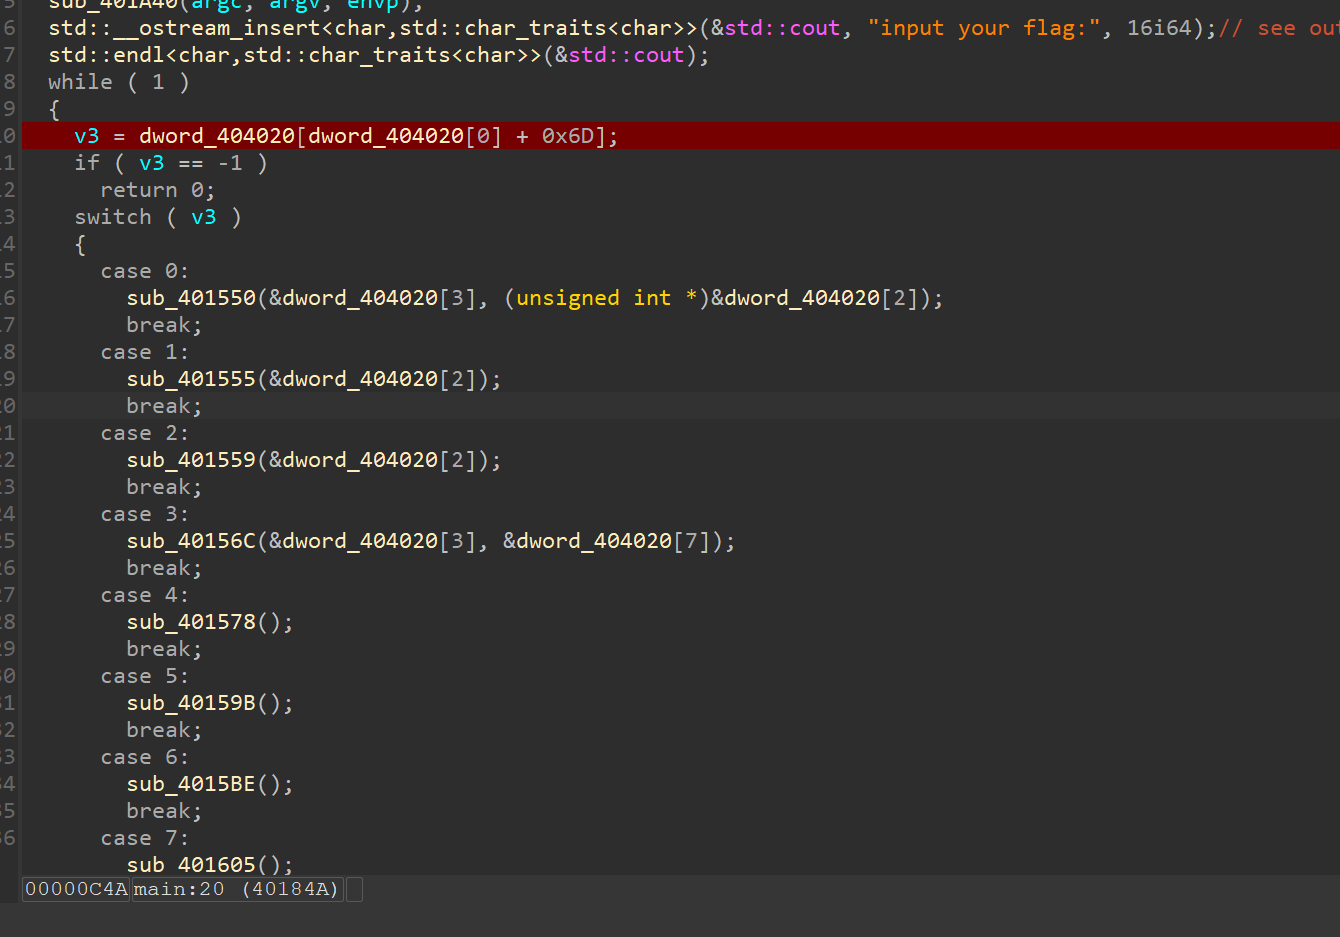Select the 0x6D constant on highlighted line
This screenshot has height=937, width=1340.
pos(567,136)
